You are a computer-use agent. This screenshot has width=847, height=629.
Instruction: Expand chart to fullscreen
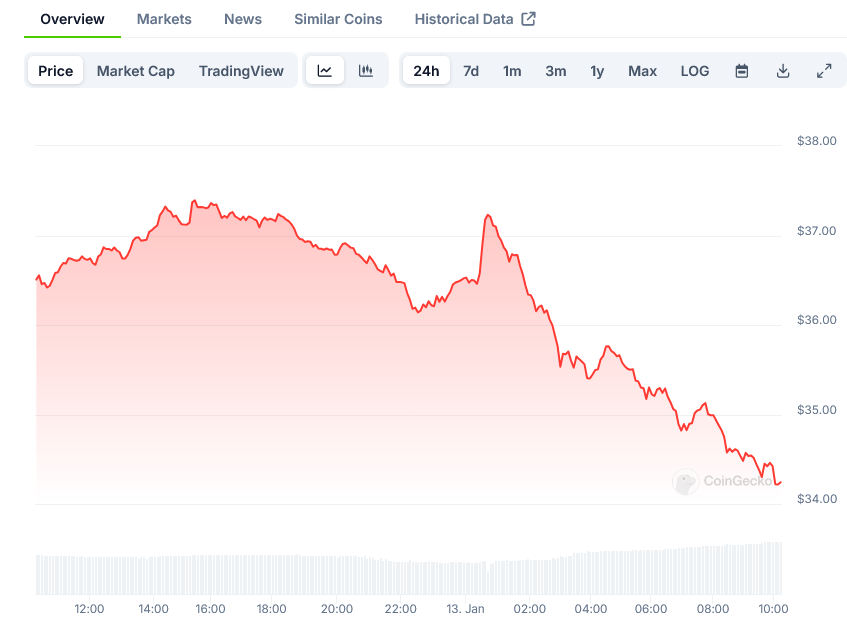824,71
